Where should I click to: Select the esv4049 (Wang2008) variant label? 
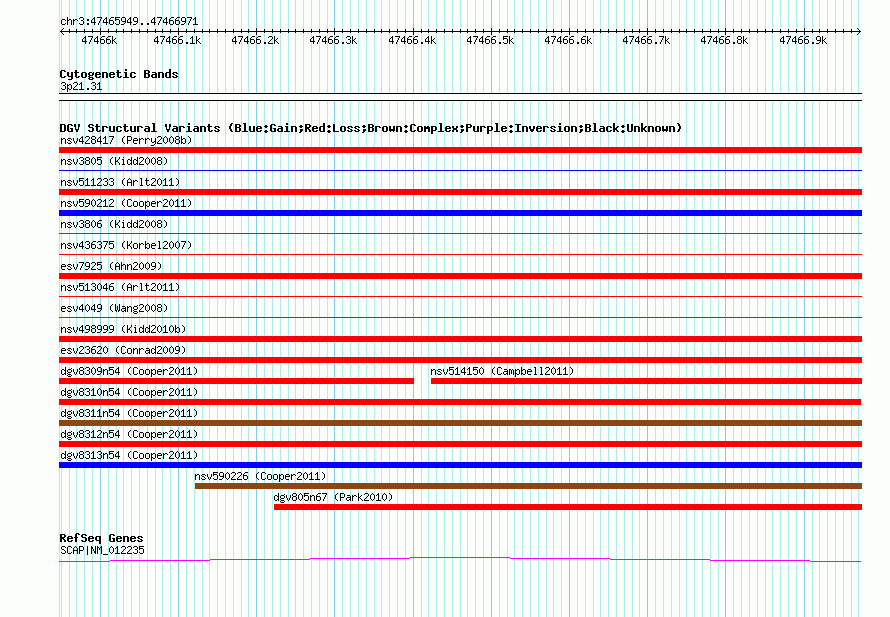[x=114, y=308]
